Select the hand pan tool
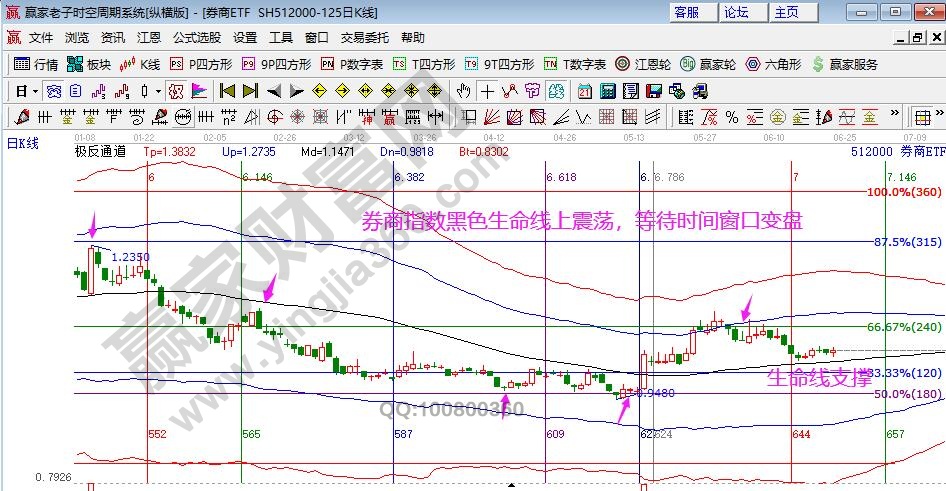 coord(464,91)
